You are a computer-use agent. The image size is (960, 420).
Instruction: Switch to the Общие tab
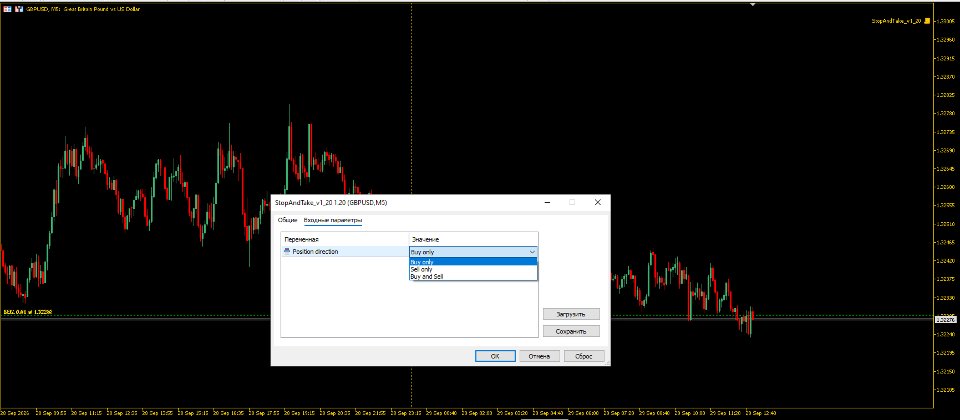[287, 220]
